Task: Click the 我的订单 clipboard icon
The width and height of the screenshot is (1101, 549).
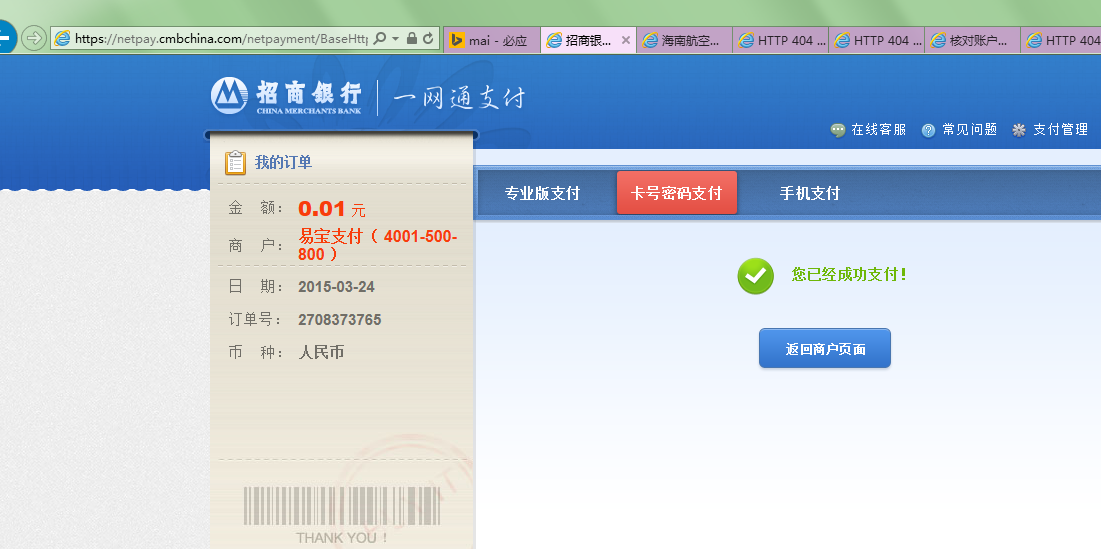Action: 235,162
